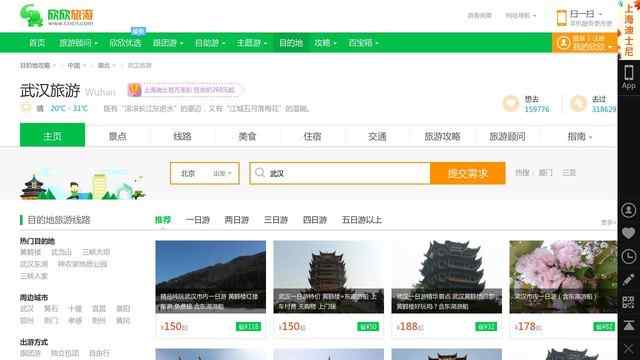Click 自由行 under 出游方式
The width and height of the screenshot is (640, 360).
(x=99, y=353)
